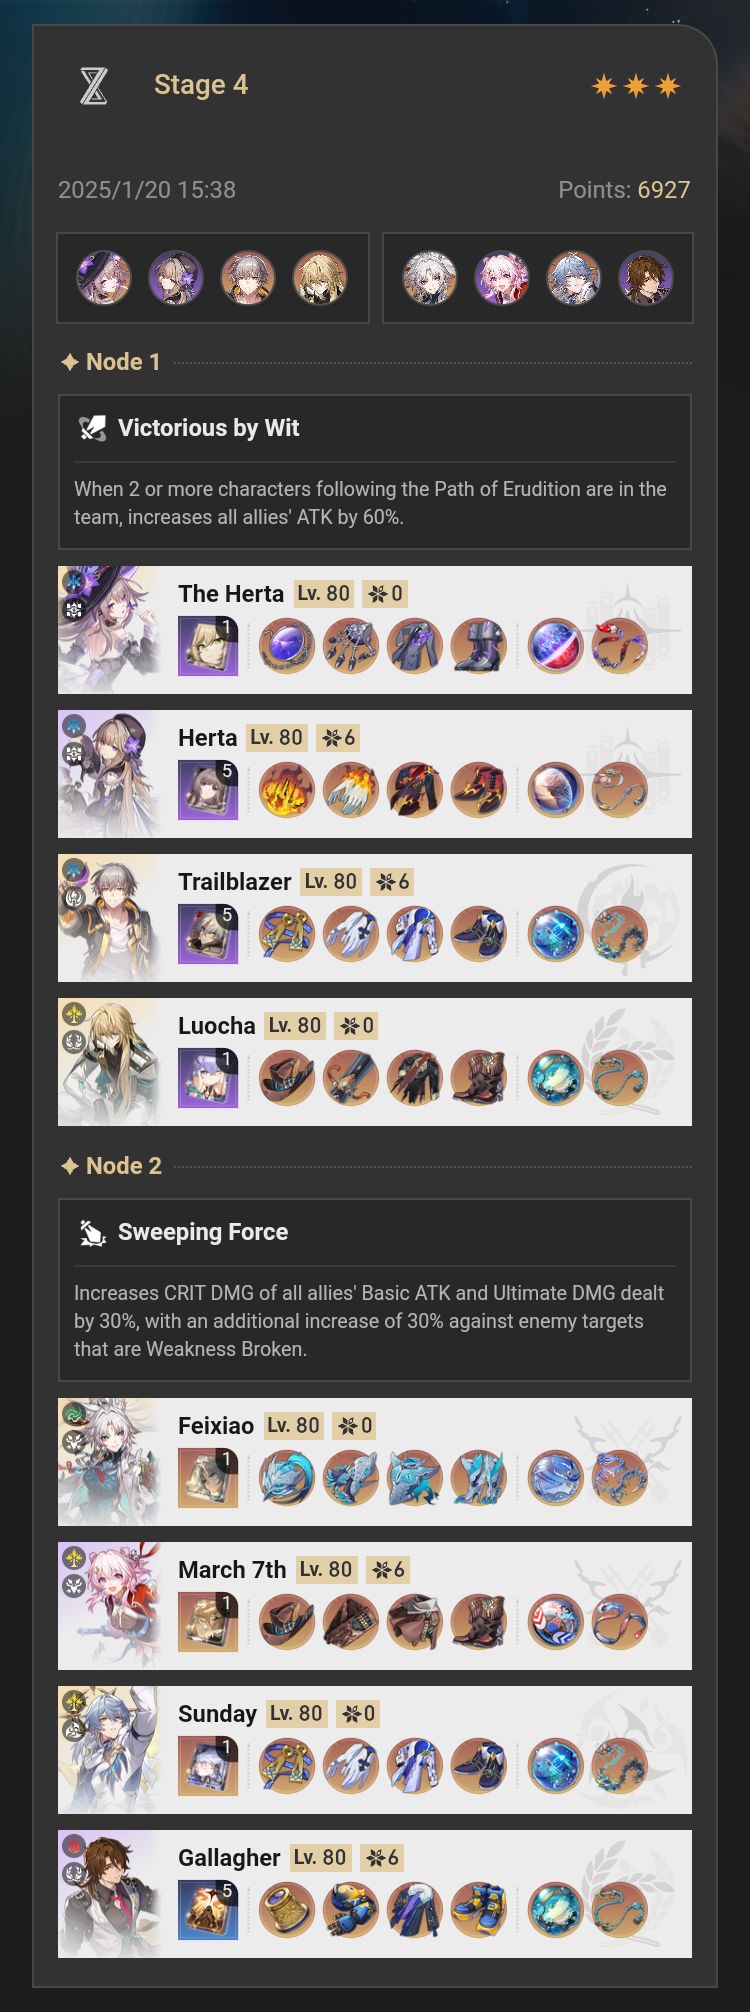Click Luocha's brown hat relic icon
The height and width of the screenshot is (2012, 750).
coord(287,1078)
